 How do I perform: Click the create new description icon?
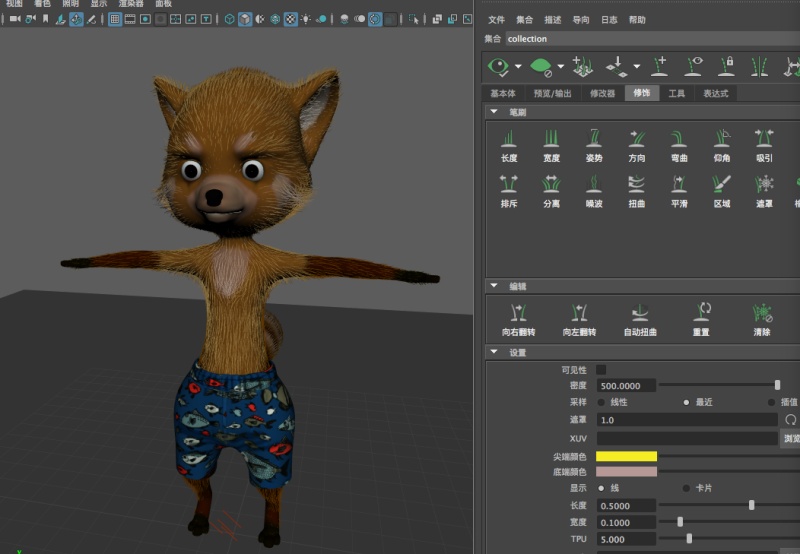(x=582, y=67)
